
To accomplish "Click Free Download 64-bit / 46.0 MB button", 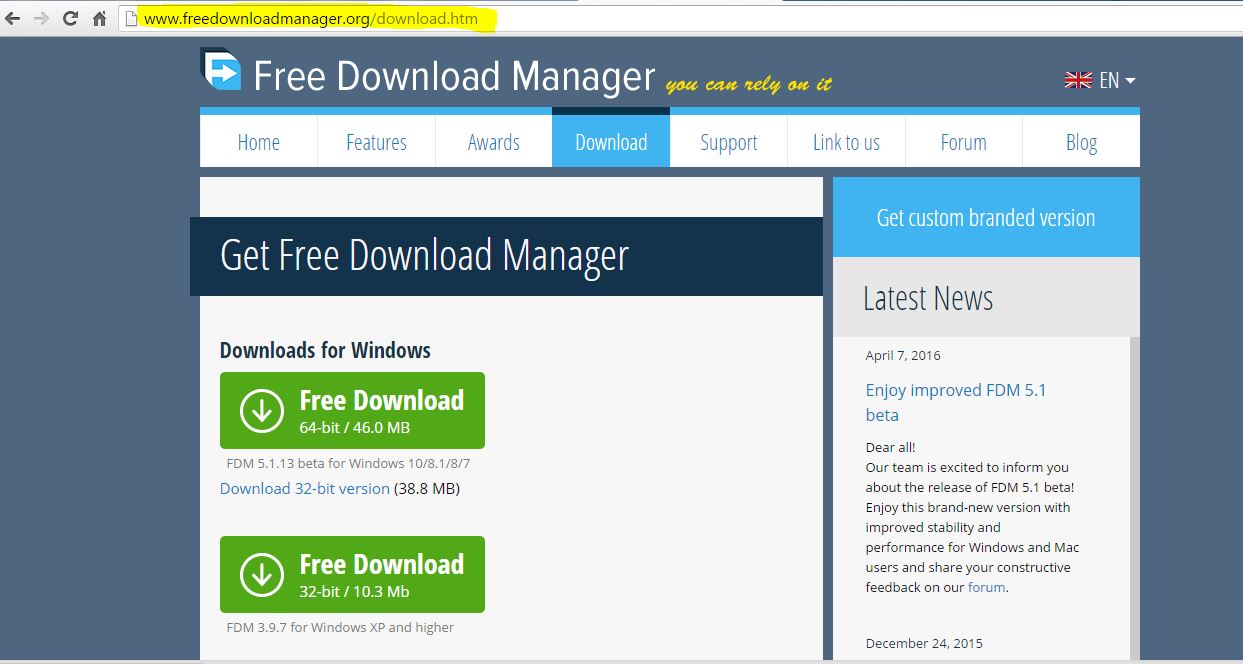I will coord(352,411).
